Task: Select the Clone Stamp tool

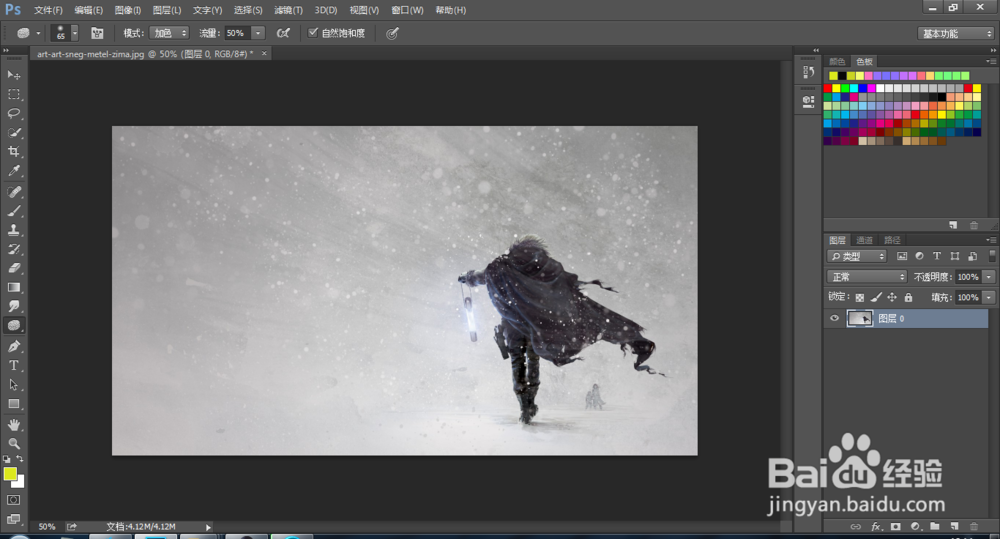Action: click(13, 230)
